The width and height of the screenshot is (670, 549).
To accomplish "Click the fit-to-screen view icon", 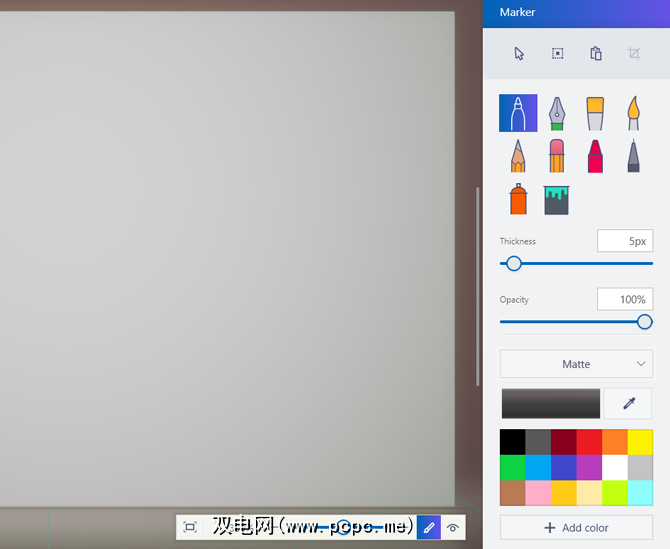I will pyautogui.click(x=190, y=527).
